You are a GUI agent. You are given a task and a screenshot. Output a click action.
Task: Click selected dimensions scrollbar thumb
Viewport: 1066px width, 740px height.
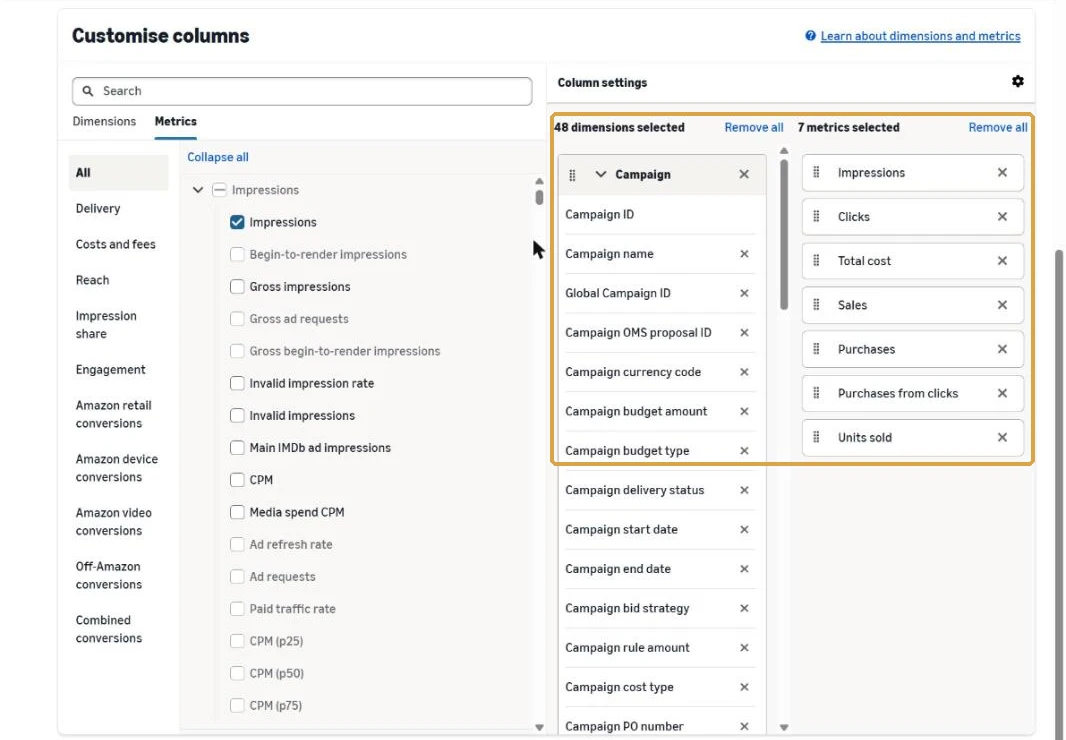[x=784, y=235]
